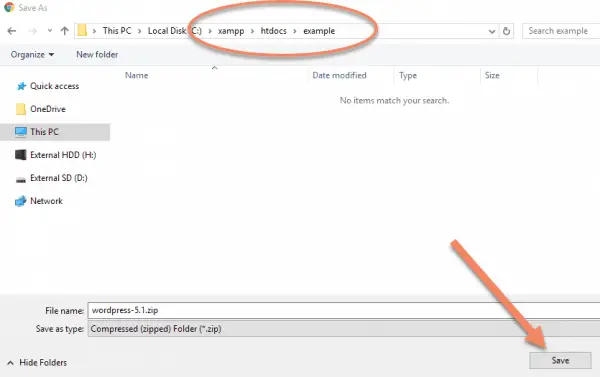
Task: Expand chevron between xampp and htdocs
Action: click(253, 31)
